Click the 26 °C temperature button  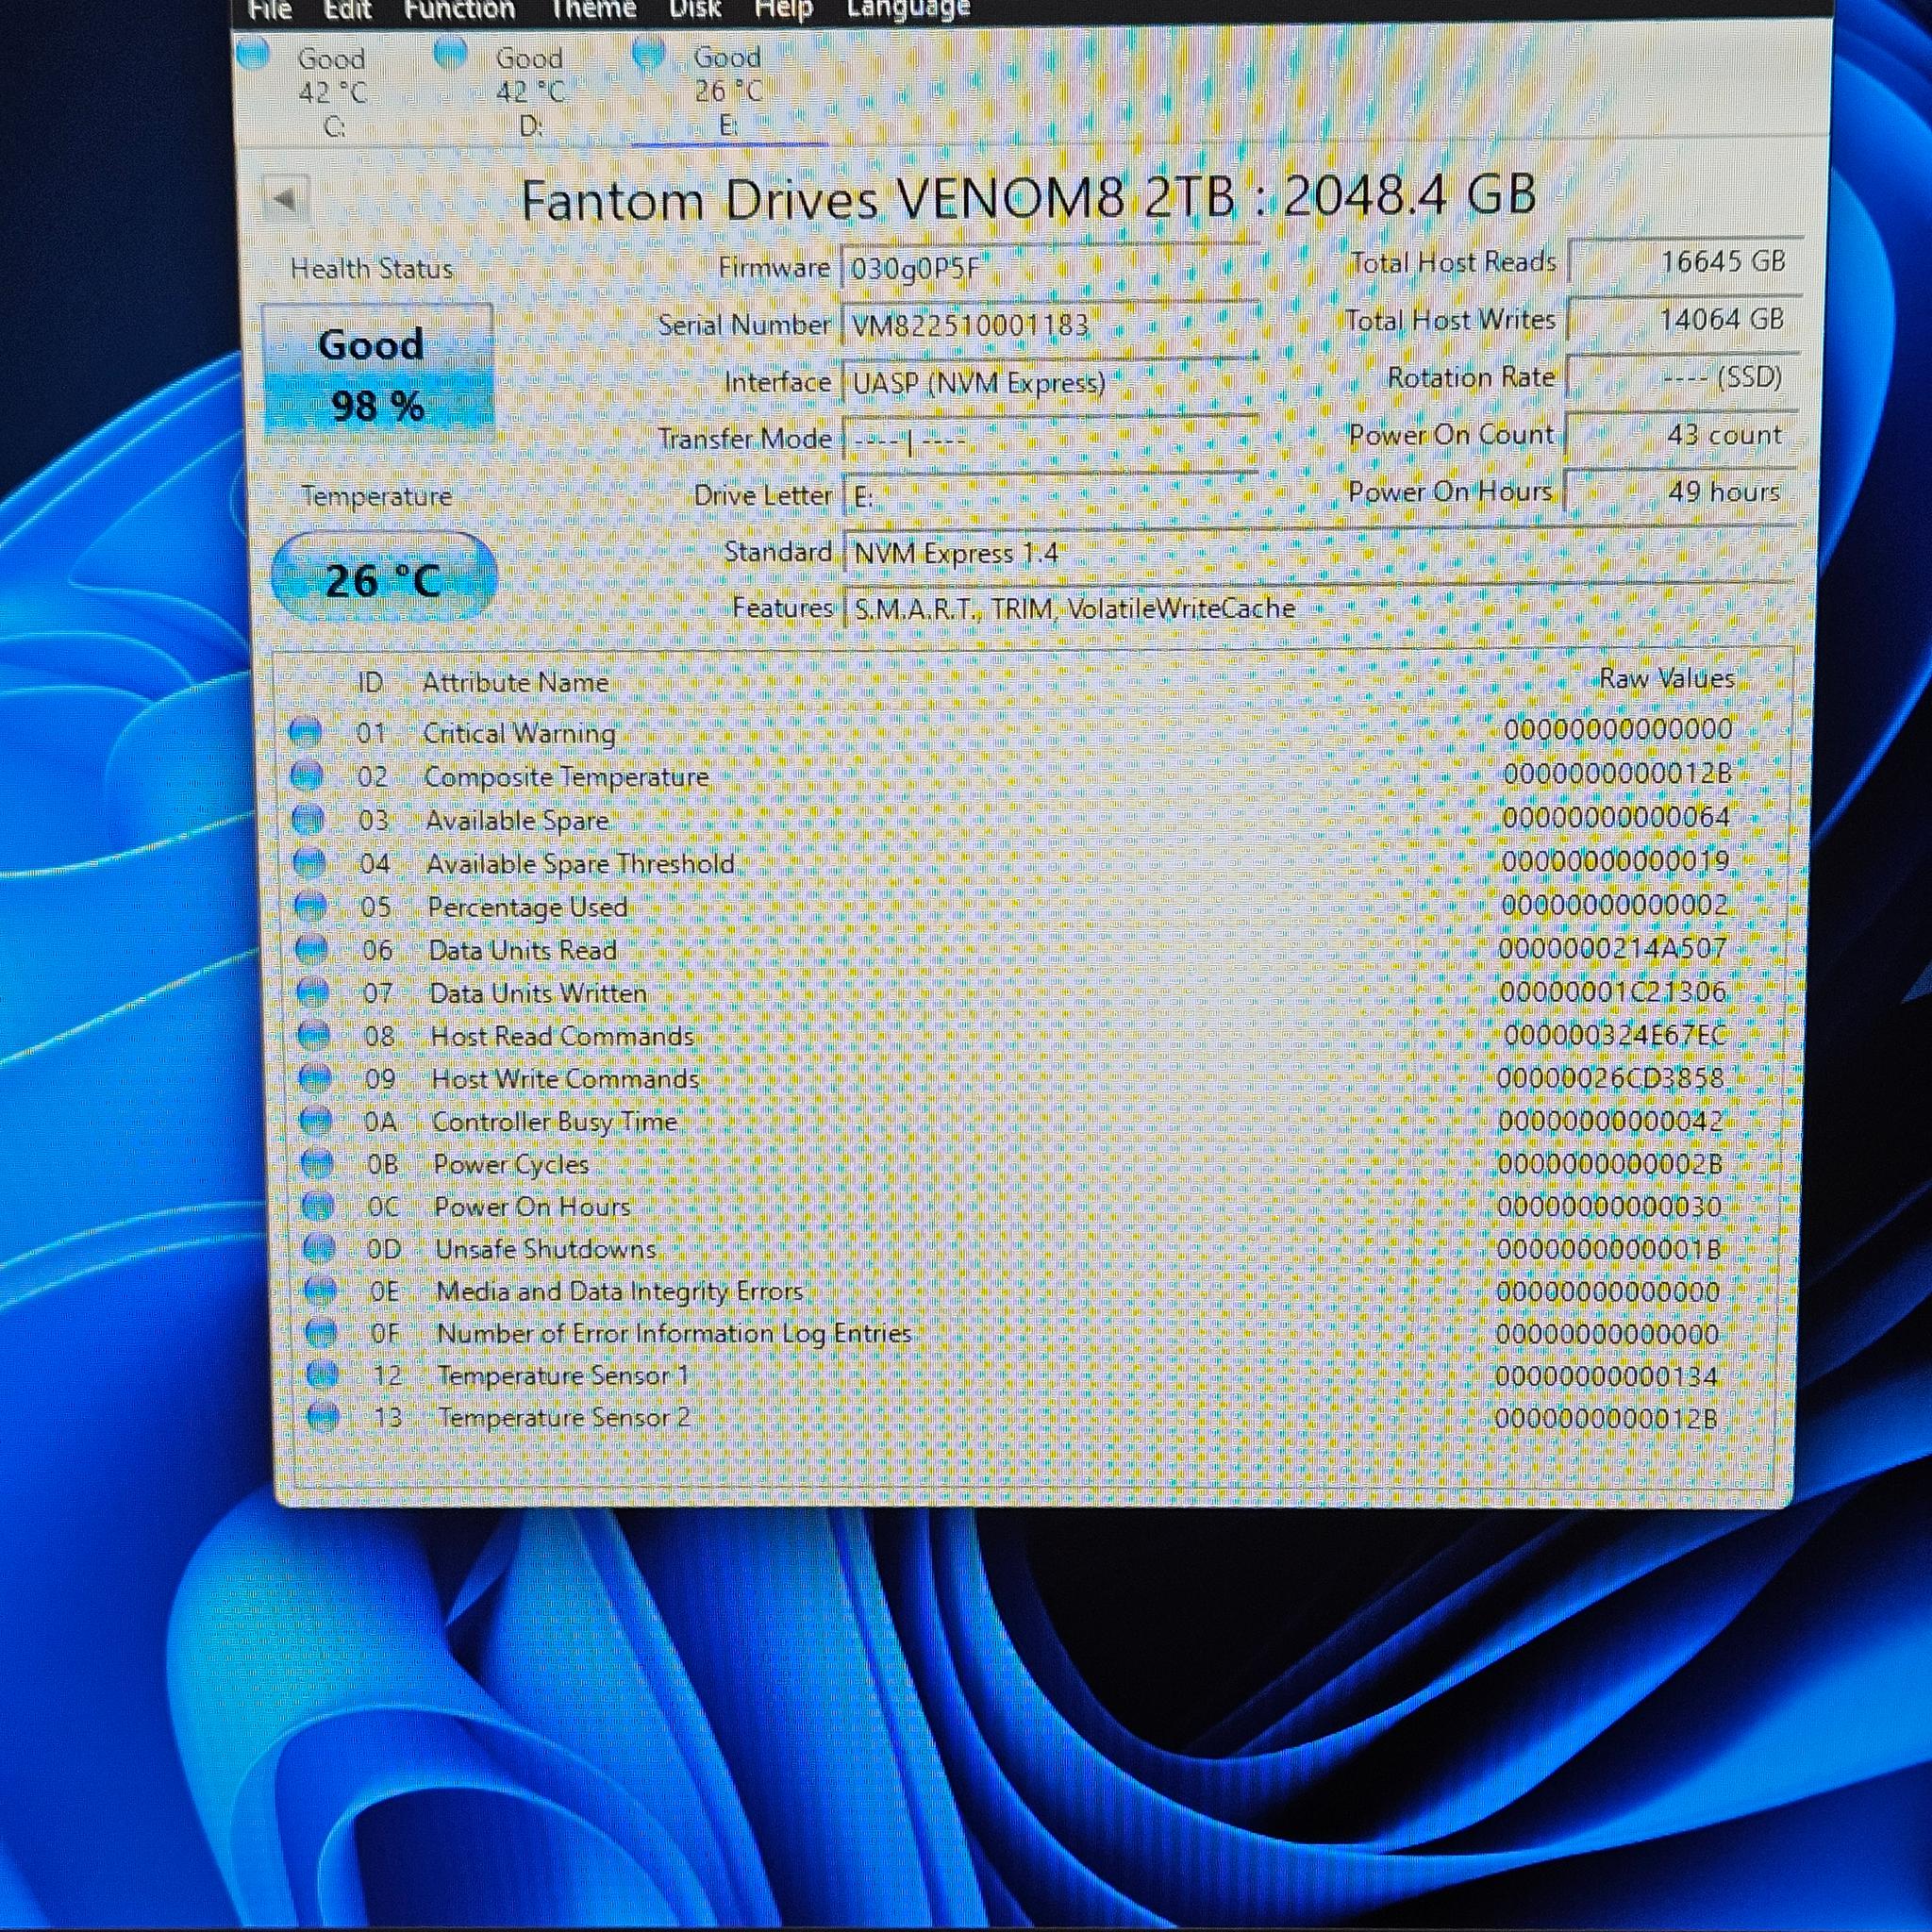tap(384, 578)
